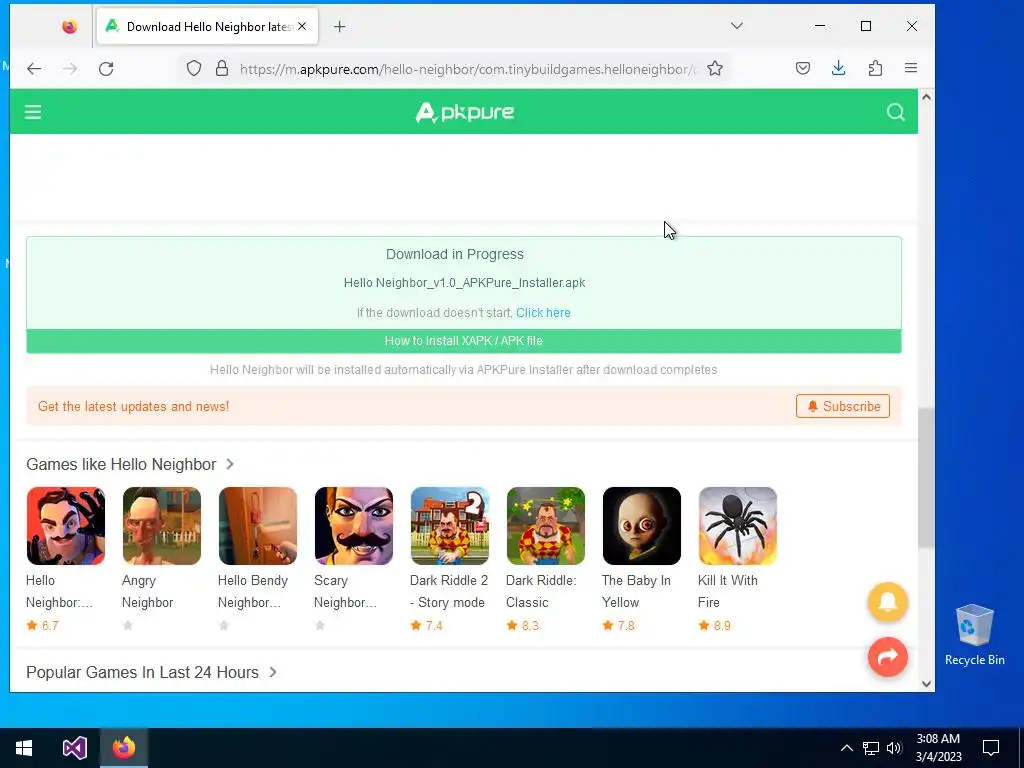Viewport: 1024px width, 768px height.
Task: Open Popular Games In Last 24 Hours heading
Action: point(142,672)
